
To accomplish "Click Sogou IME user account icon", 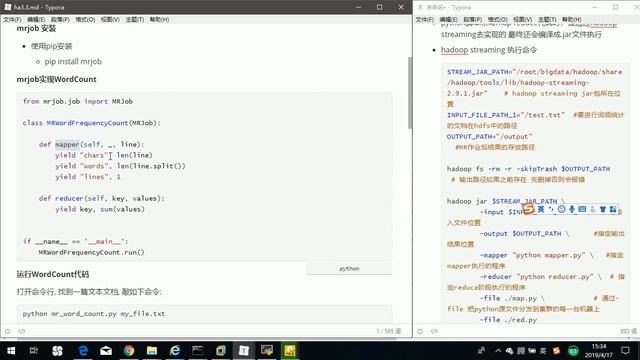I will (593, 209).
